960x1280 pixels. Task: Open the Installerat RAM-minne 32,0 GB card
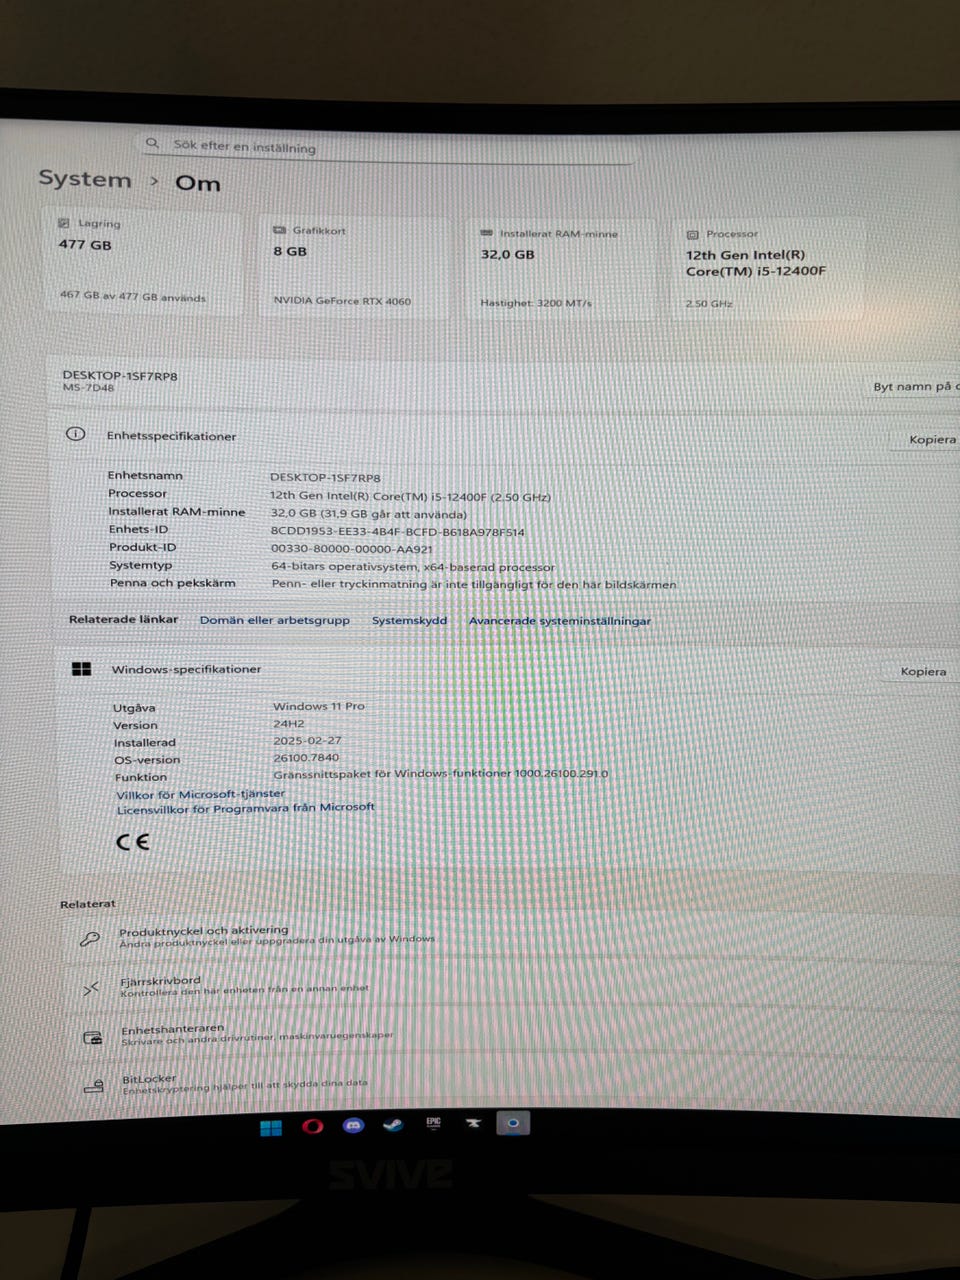click(562, 269)
